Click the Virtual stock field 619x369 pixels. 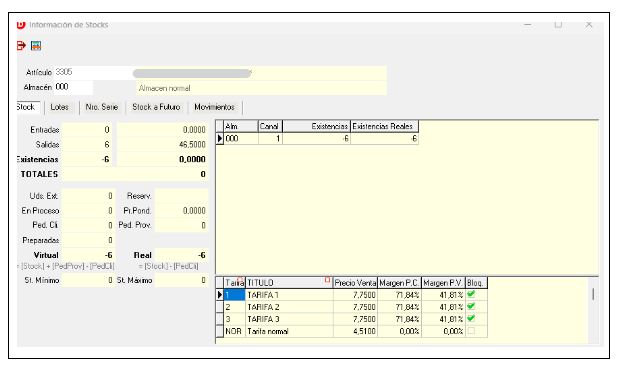click(x=88, y=255)
